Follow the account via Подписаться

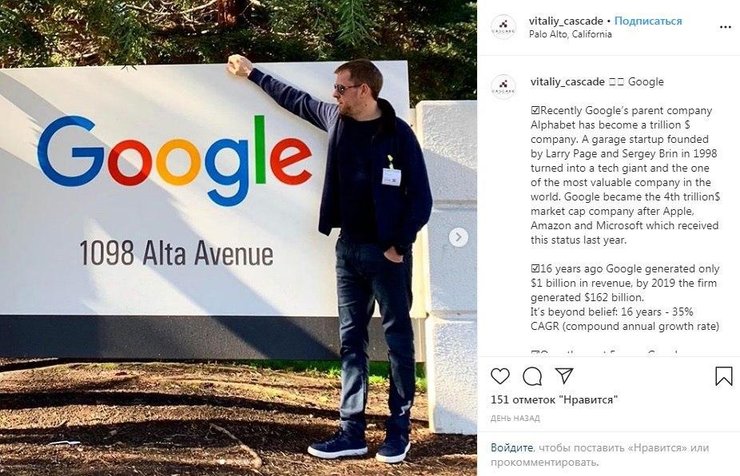pos(648,21)
